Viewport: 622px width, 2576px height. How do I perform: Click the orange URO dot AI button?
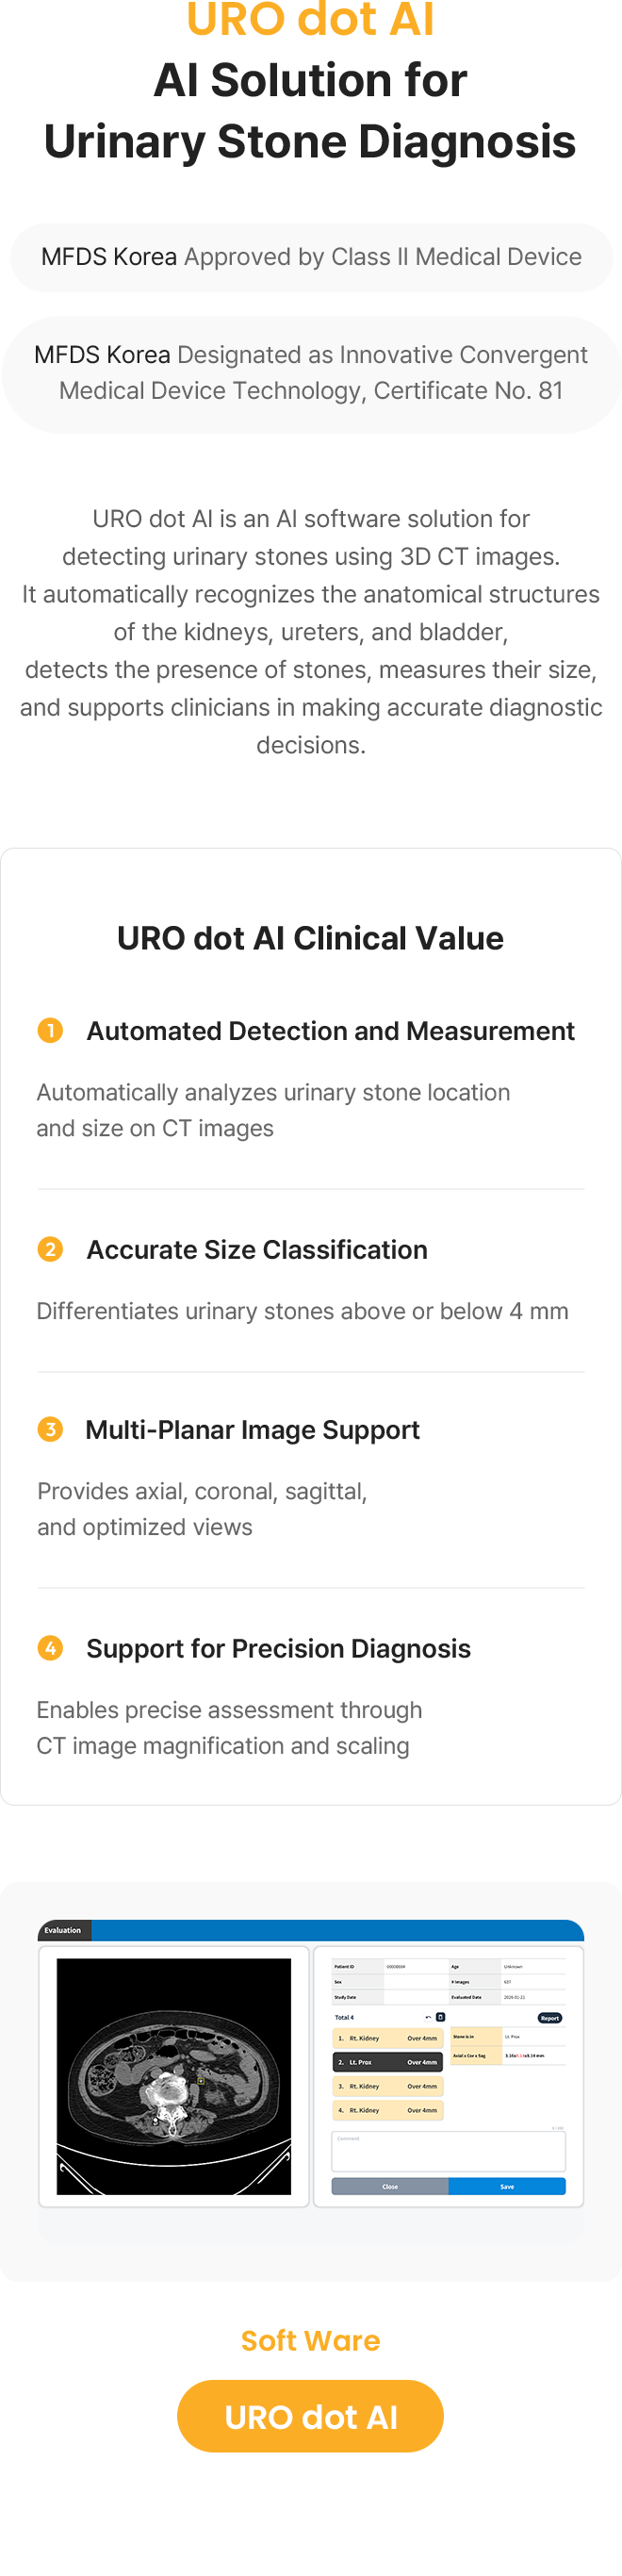click(310, 2416)
